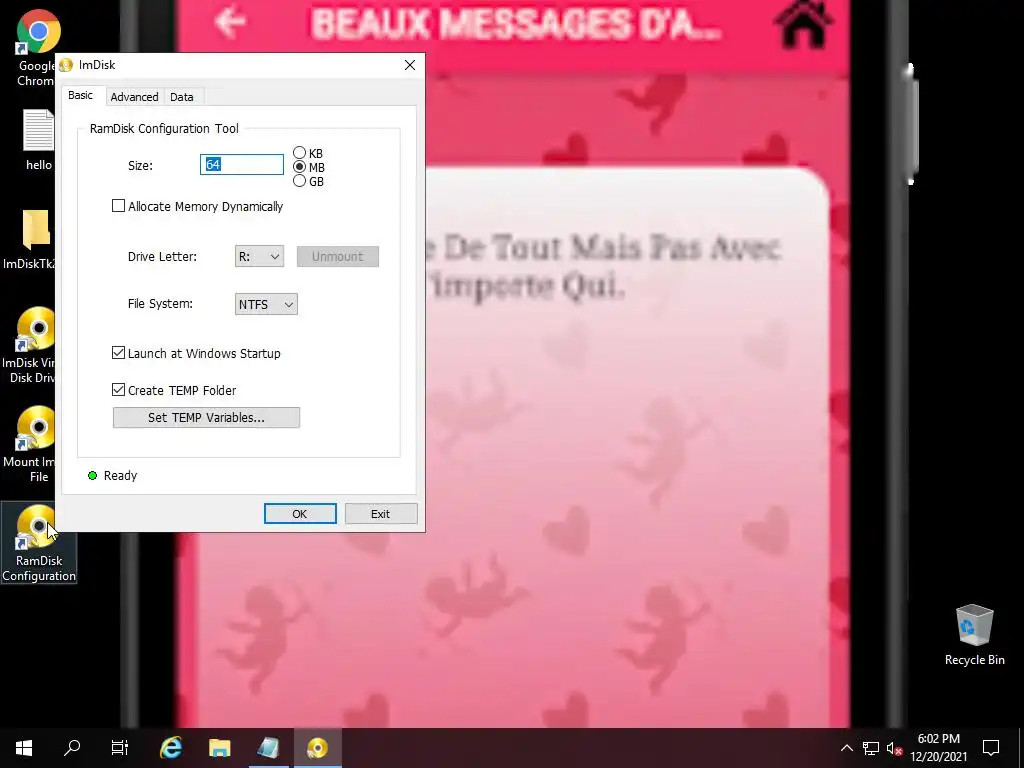Select RamDisk Configuration desktop shortcut
The height and width of the screenshot is (768, 1024).
click(x=39, y=543)
